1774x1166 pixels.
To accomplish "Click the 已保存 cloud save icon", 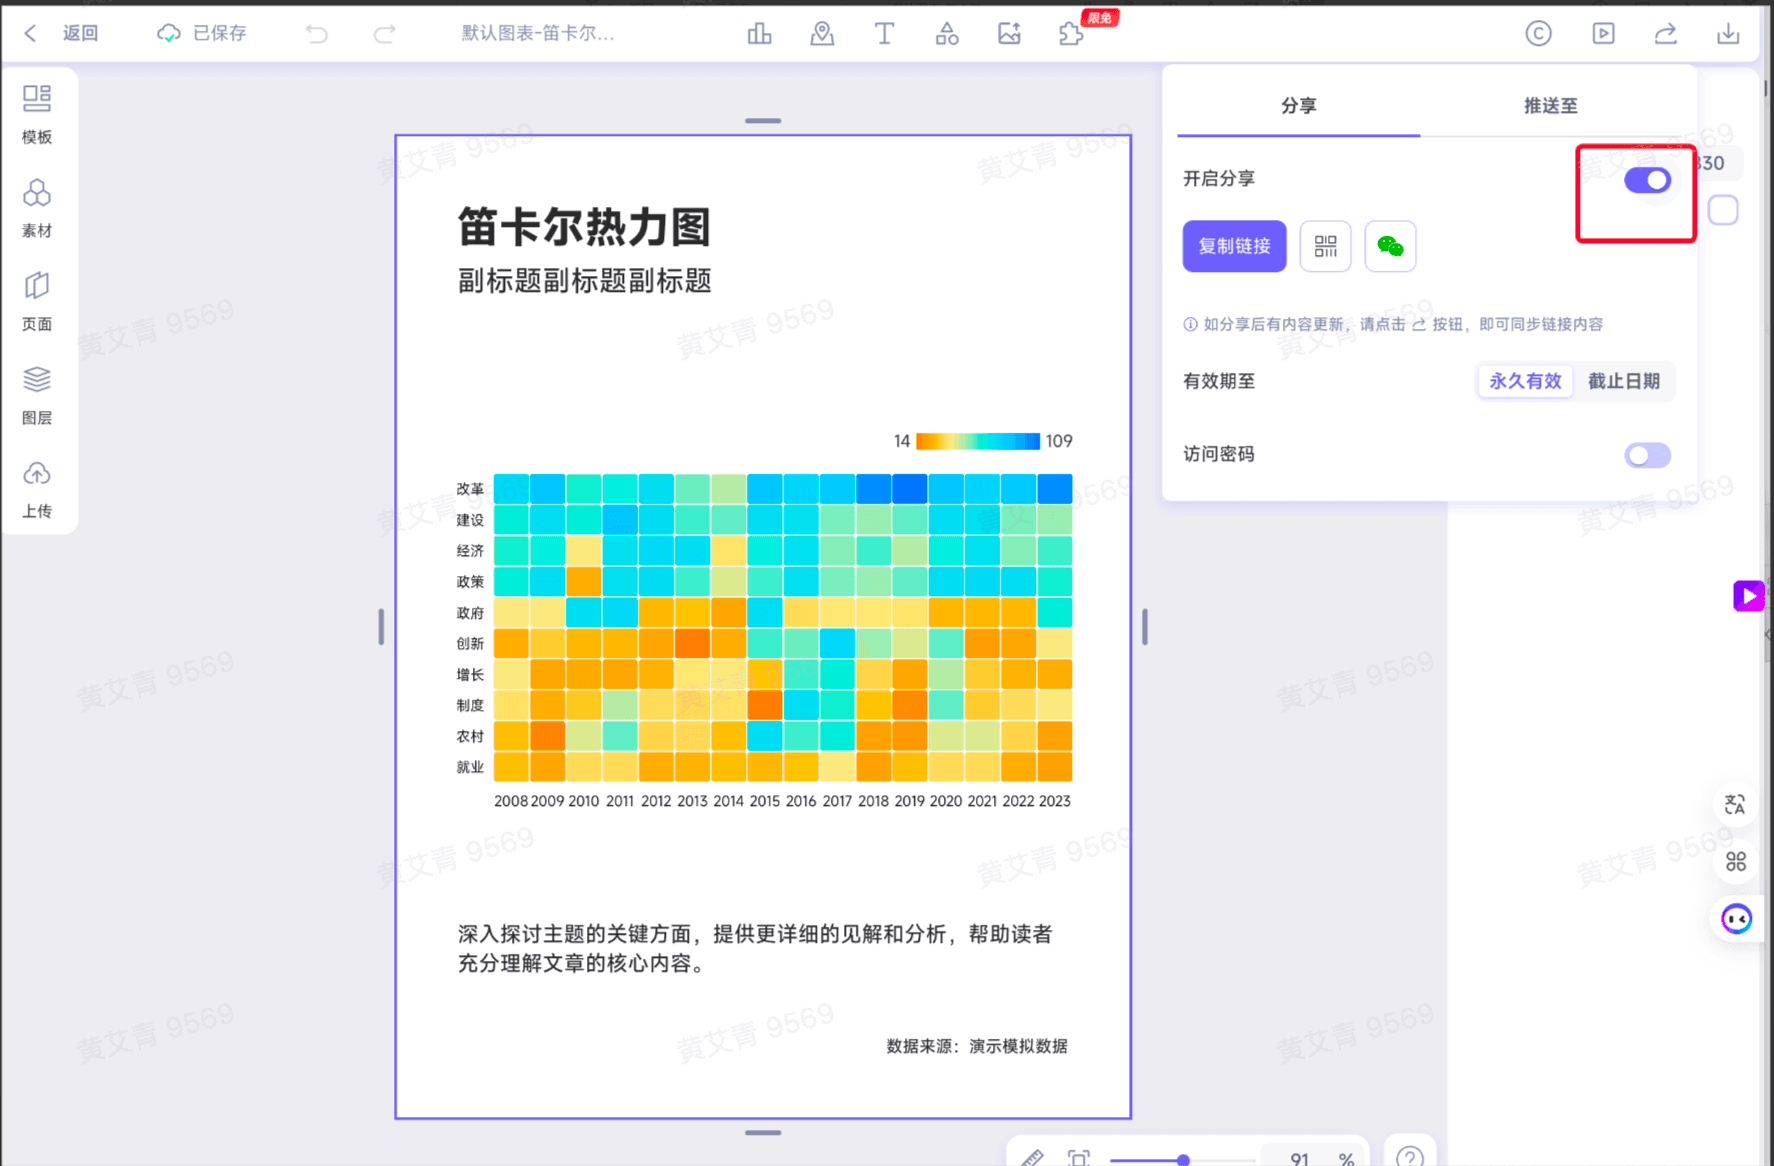I will click(x=169, y=33).
